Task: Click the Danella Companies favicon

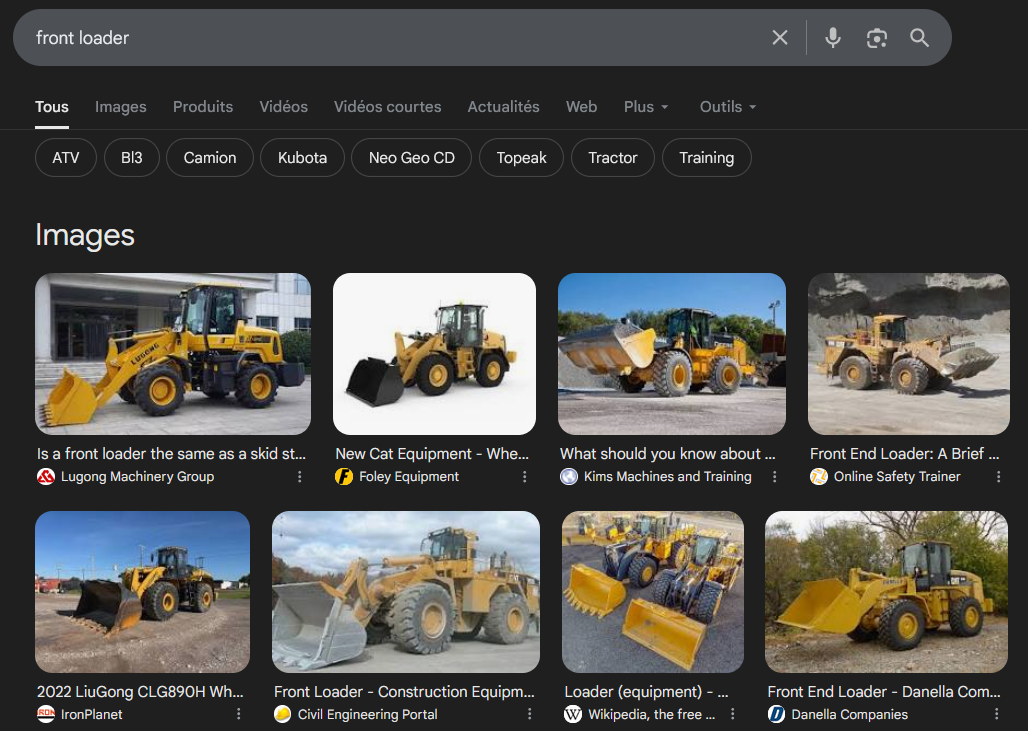Action: point(776,714)
